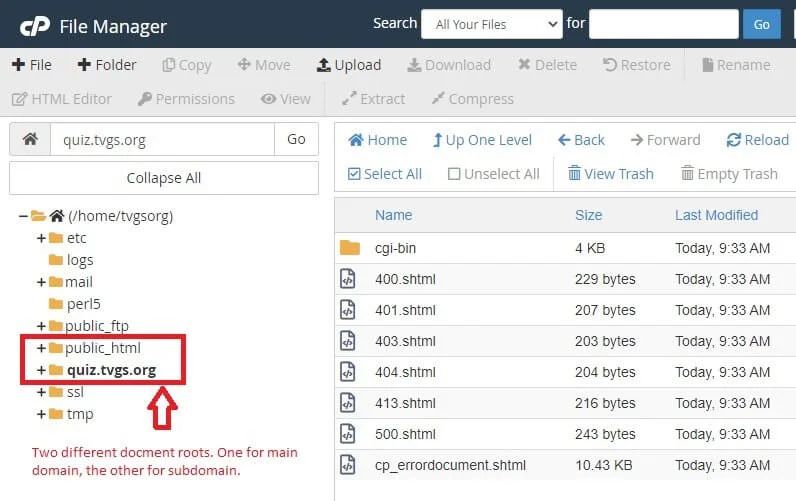Click the View eye icon button
The width and height of the screenshot is (796, 501).
tap(269, 98)
